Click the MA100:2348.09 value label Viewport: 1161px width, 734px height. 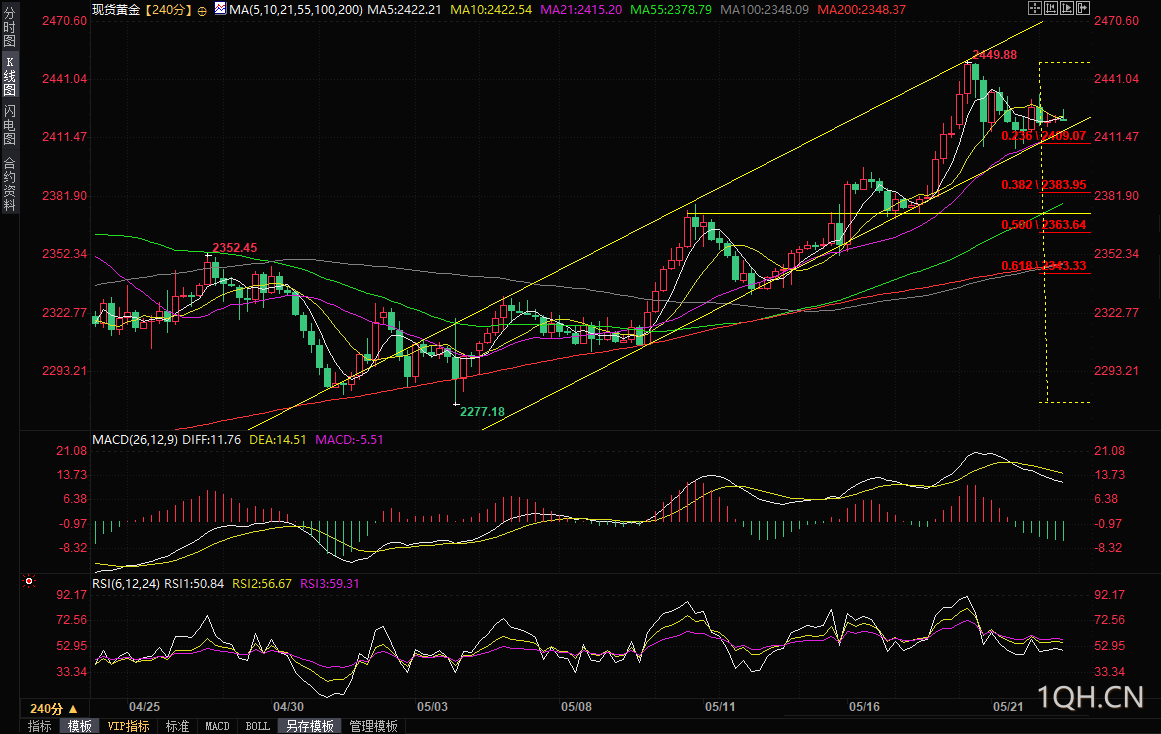tap(764, 10)
